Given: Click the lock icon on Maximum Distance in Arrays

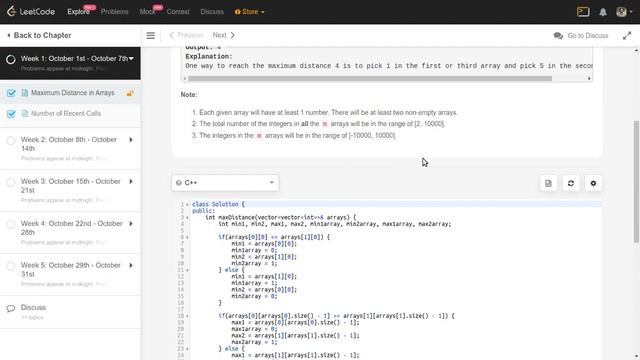Looking at the screenshot, I should [x=130, y=93].
